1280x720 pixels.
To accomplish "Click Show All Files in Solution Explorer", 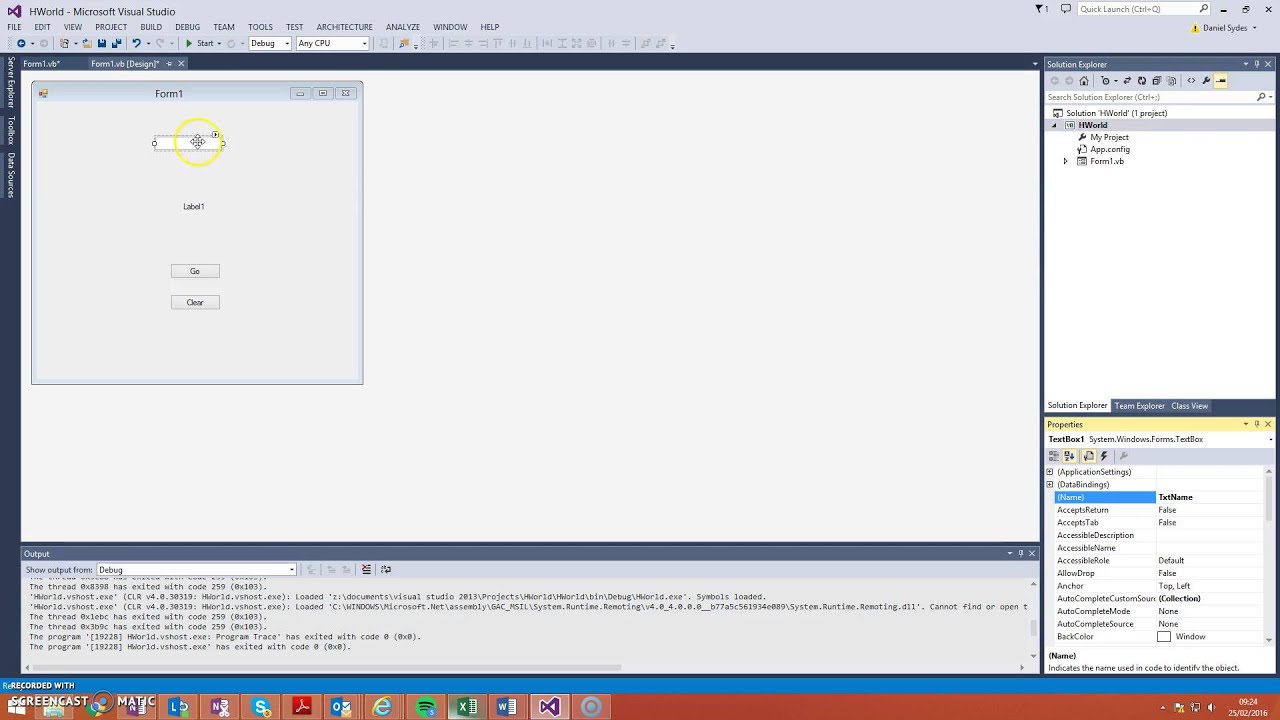I will click(1171, 81).
